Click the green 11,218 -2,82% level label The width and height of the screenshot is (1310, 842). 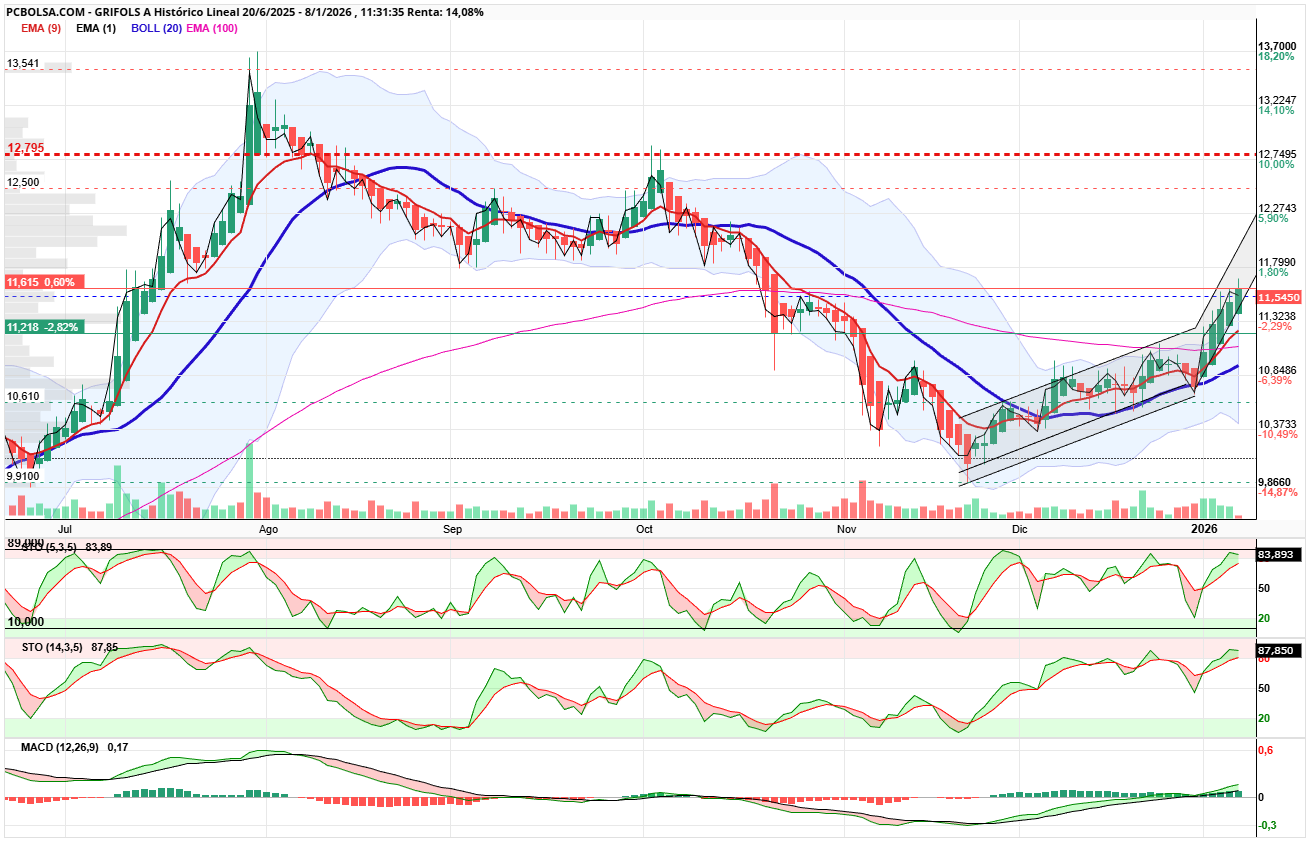pyautogui.click(x=42, y=327)
